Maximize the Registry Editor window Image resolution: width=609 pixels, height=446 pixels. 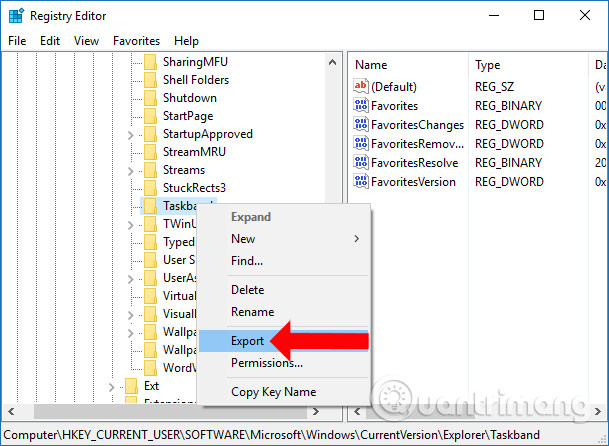539,16
